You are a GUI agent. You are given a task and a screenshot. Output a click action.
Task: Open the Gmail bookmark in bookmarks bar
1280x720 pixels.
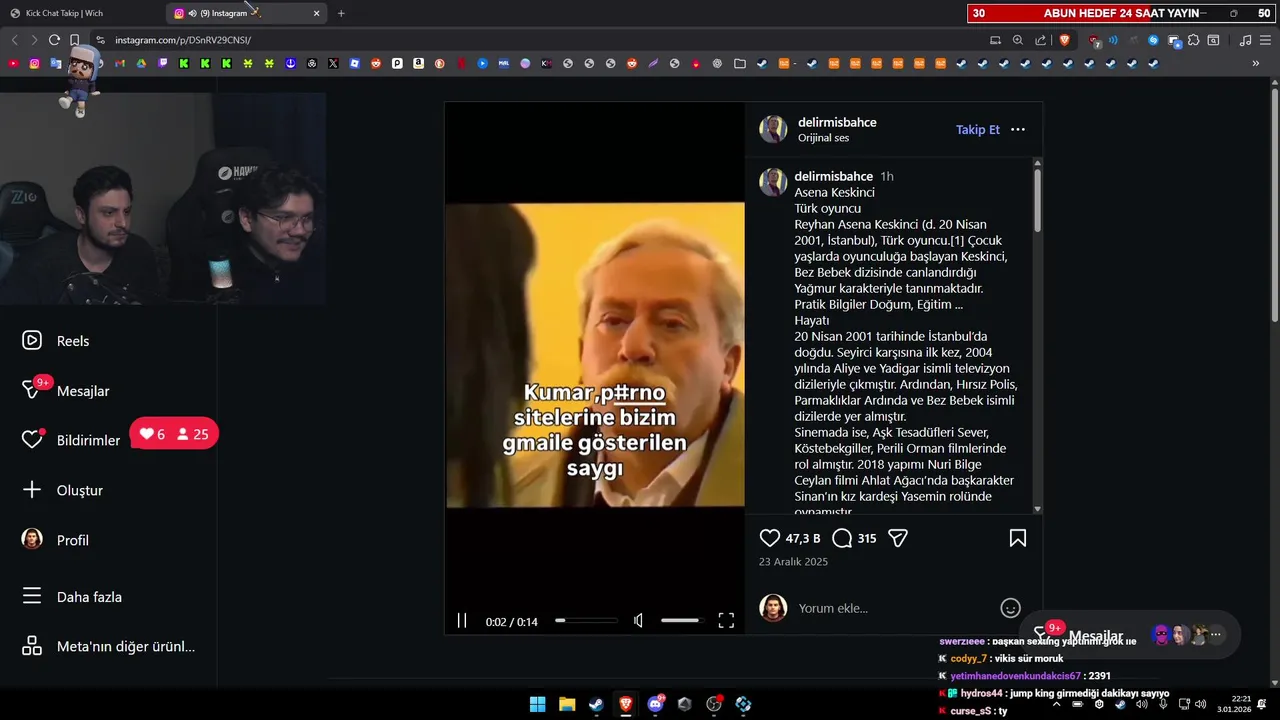[x=120, y=63]
